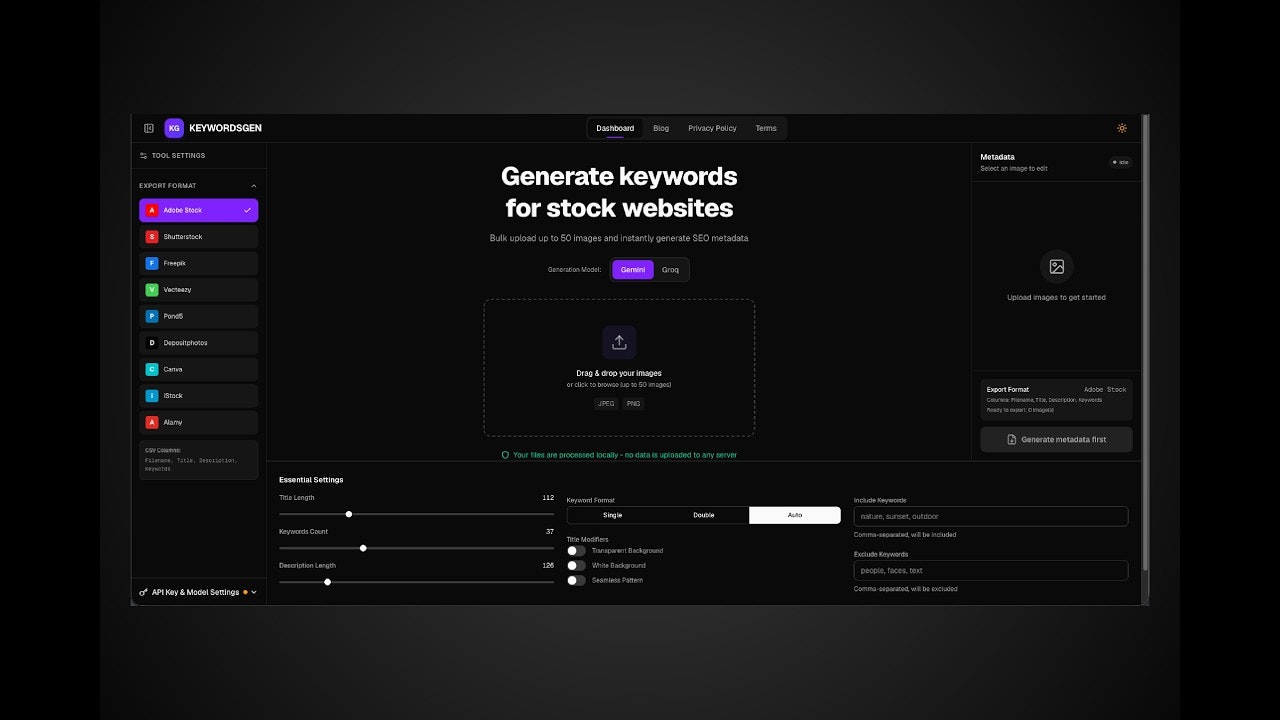Screen dimensions: 1280x720
Task: Click the Canva teal C icon
Action: tap(152, 369)
